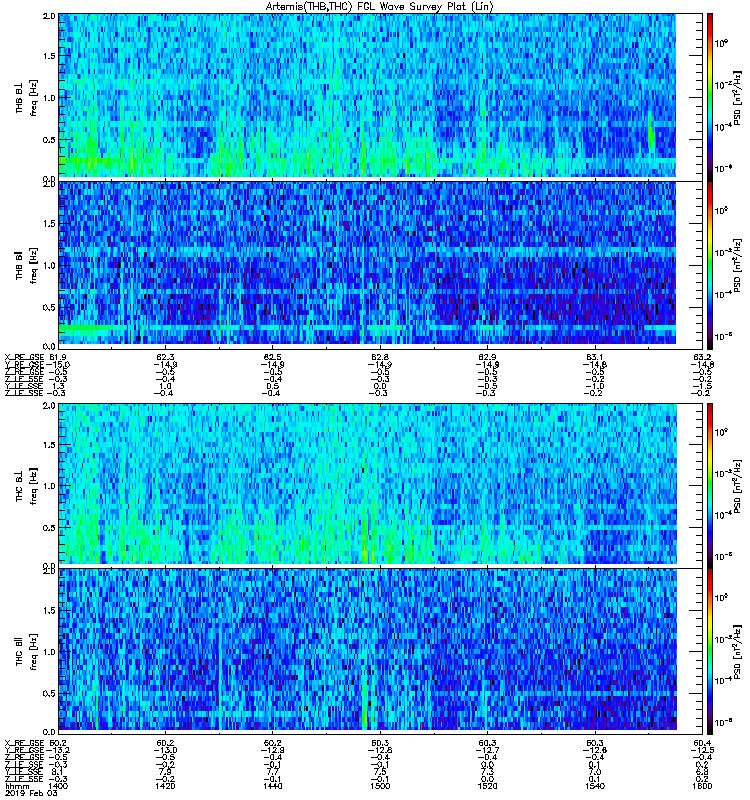
Task: Click the '2019 Feb 03' date label
Action: (x=32, y=794)
